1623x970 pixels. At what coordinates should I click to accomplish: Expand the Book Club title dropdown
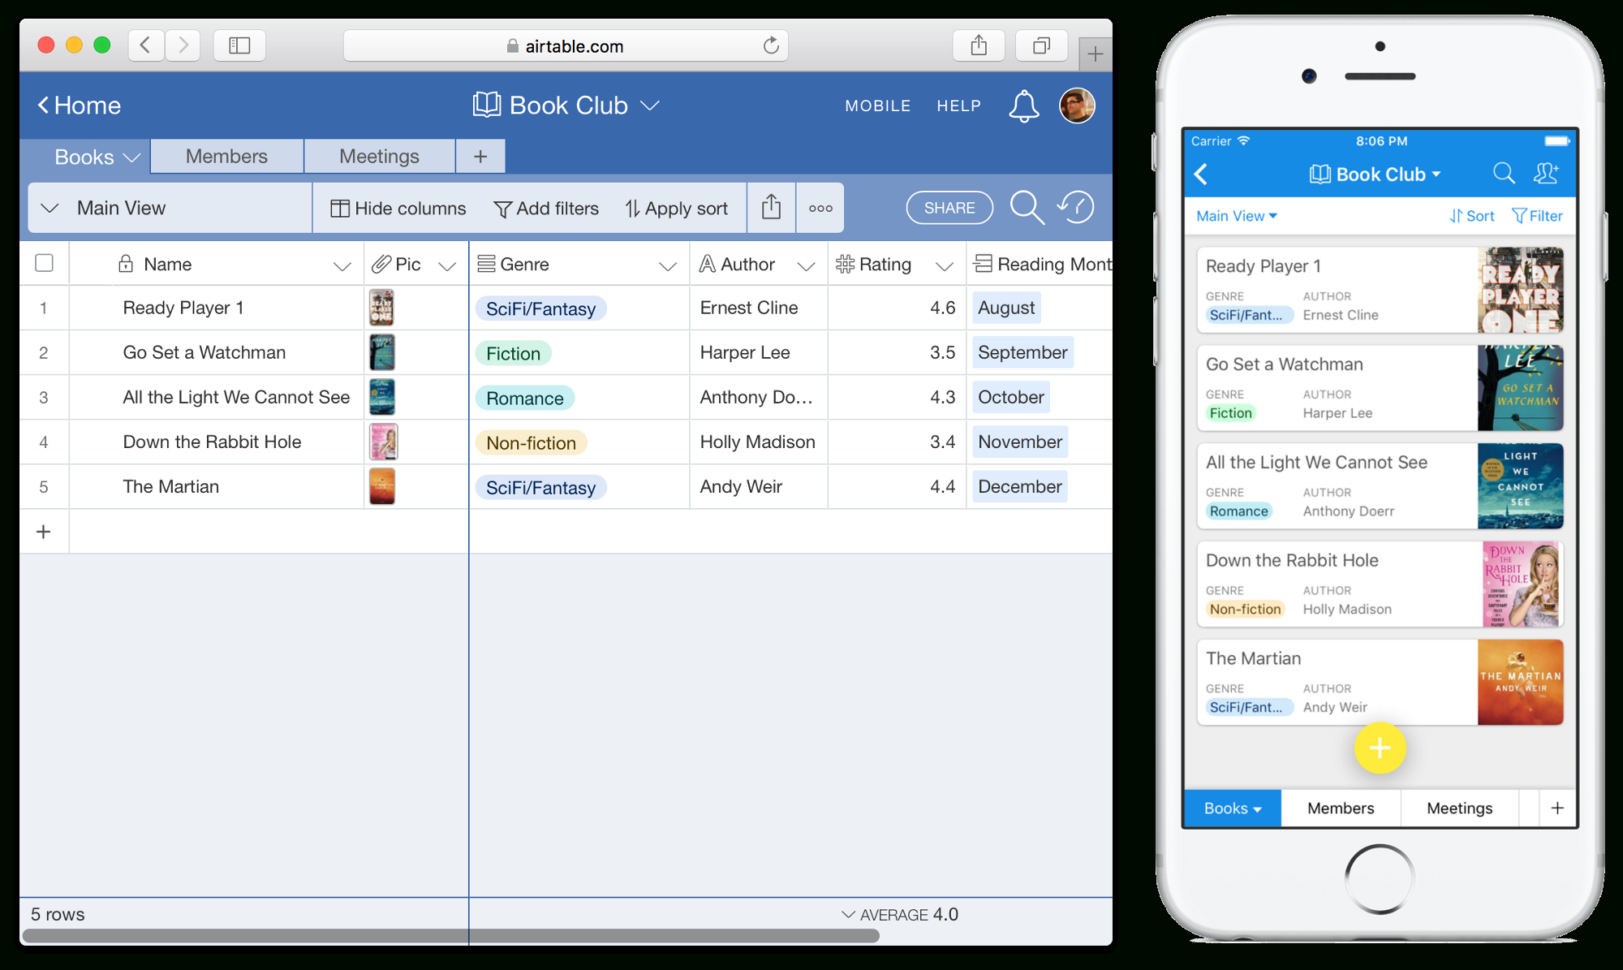pyautogui.click(x=651, y=105)
